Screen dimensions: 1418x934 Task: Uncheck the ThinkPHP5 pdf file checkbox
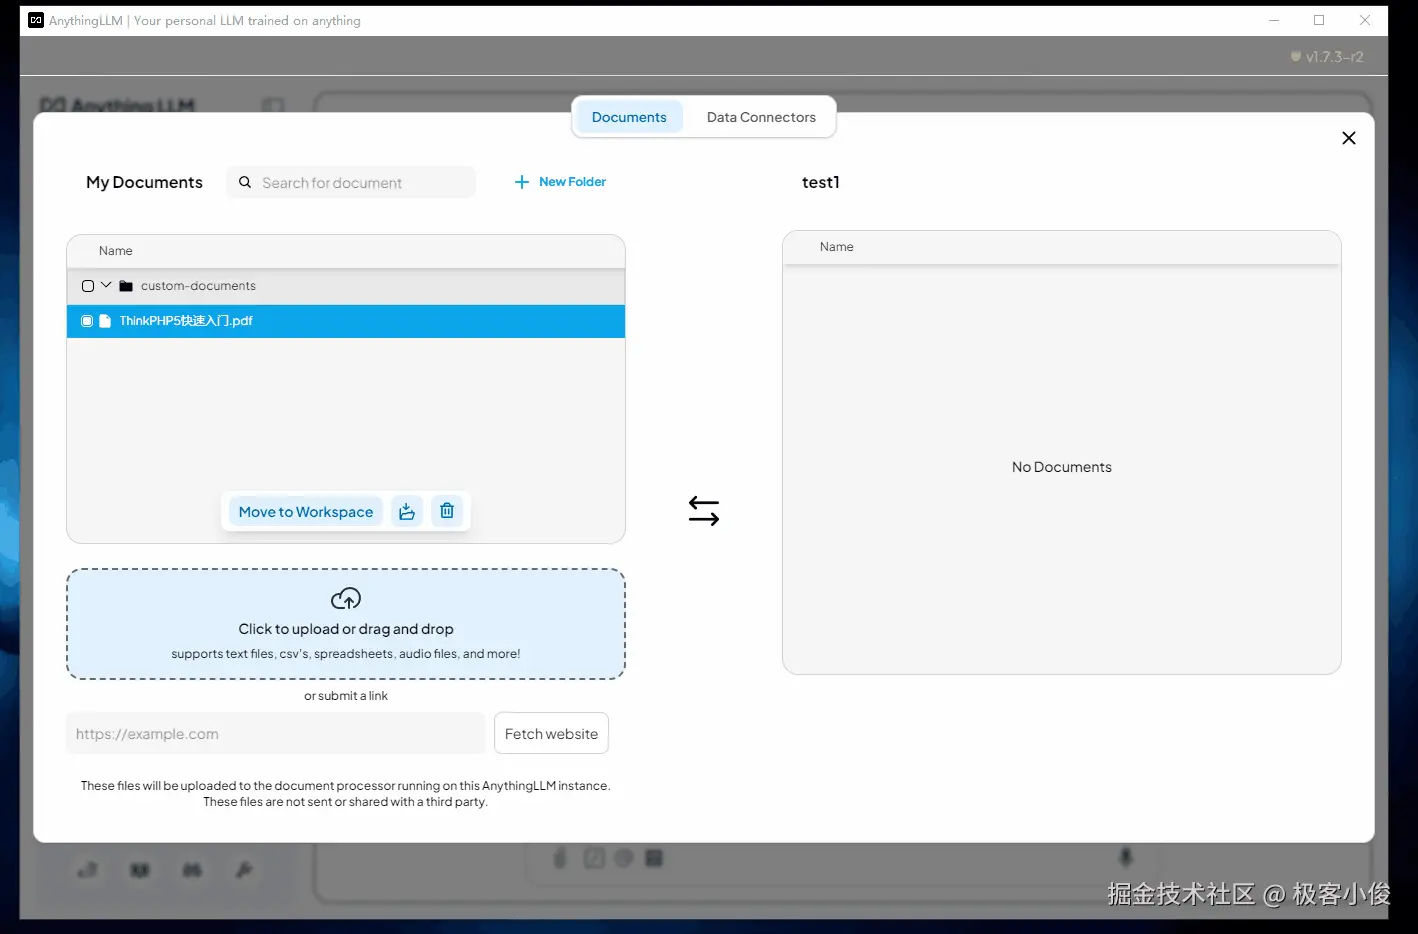coord(87,321)
